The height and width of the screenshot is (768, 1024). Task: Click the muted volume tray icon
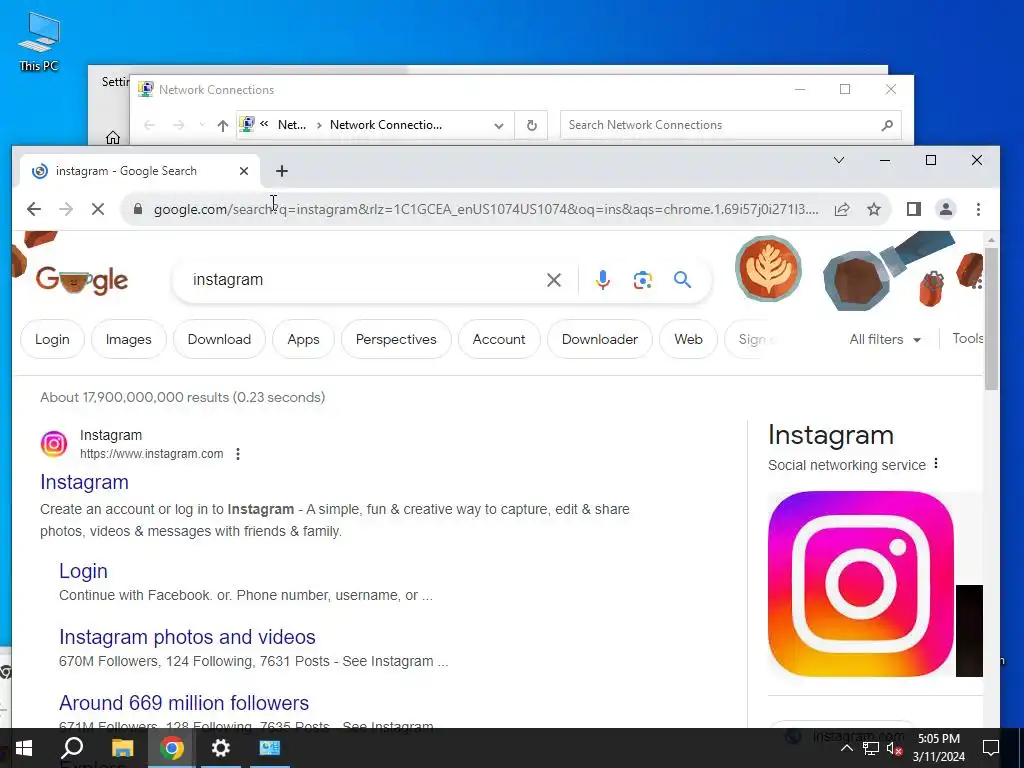(x=895, y=748)
